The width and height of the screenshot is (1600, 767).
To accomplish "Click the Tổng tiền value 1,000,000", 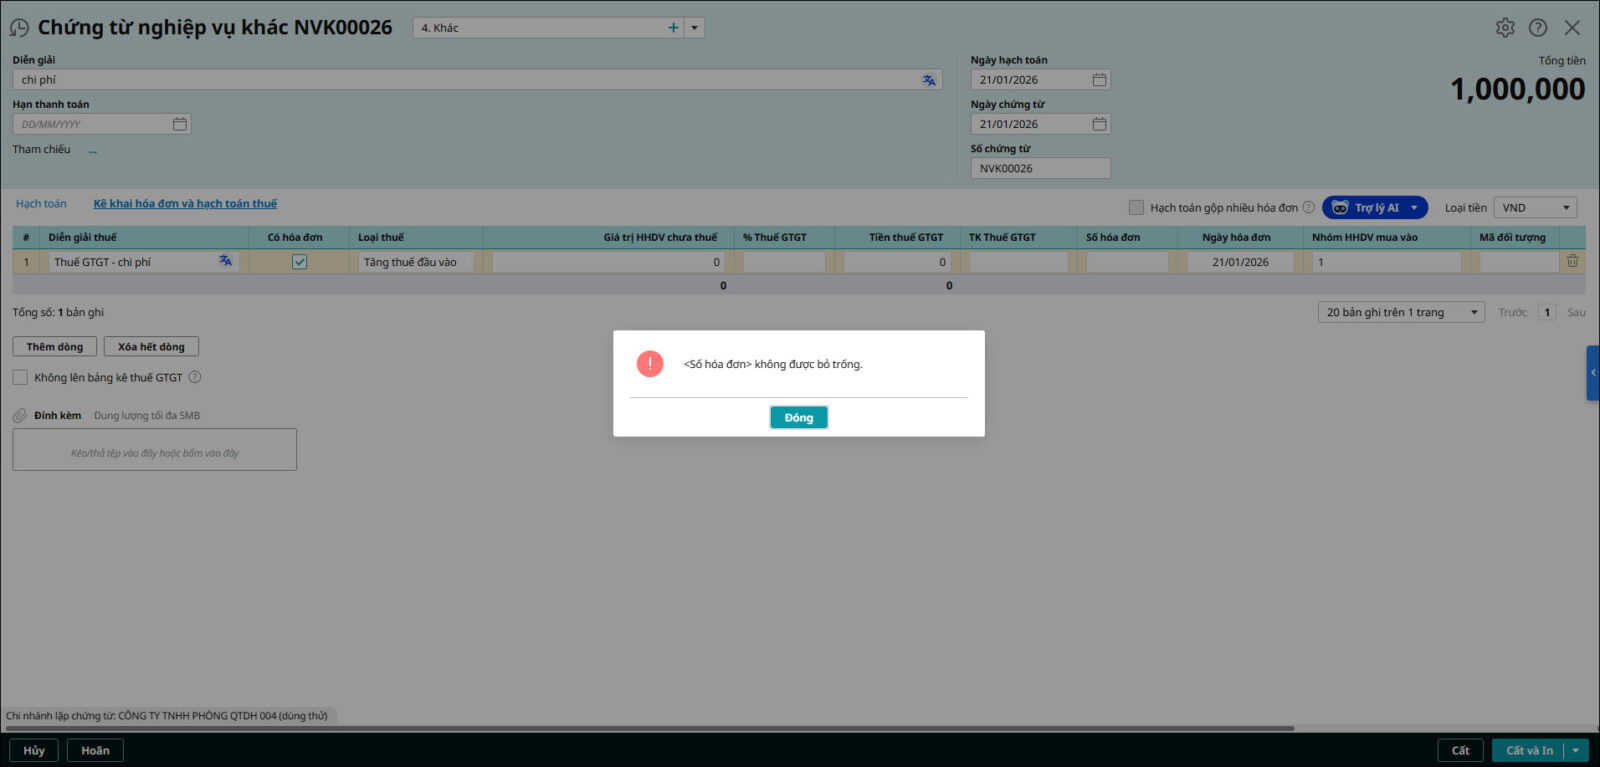I will click(x=1517, y=89).
